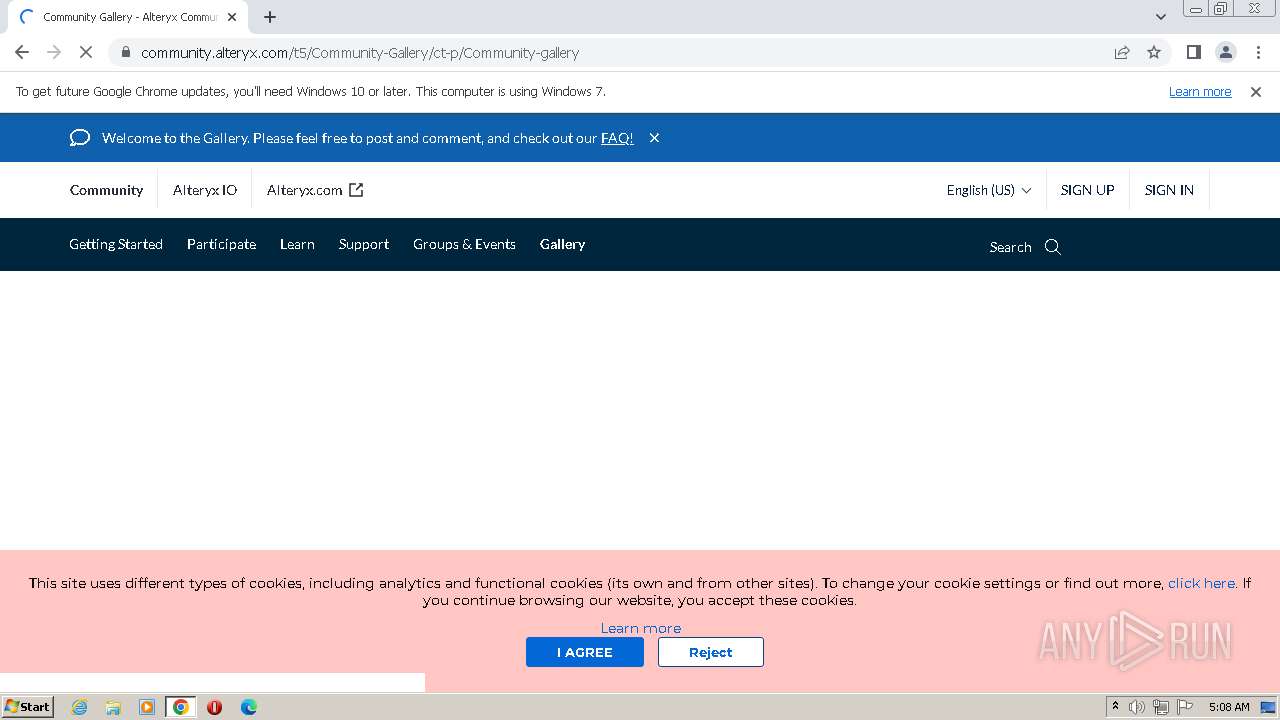
Task: Expand the English (US) language dropdown
Action: pos(989,190)
